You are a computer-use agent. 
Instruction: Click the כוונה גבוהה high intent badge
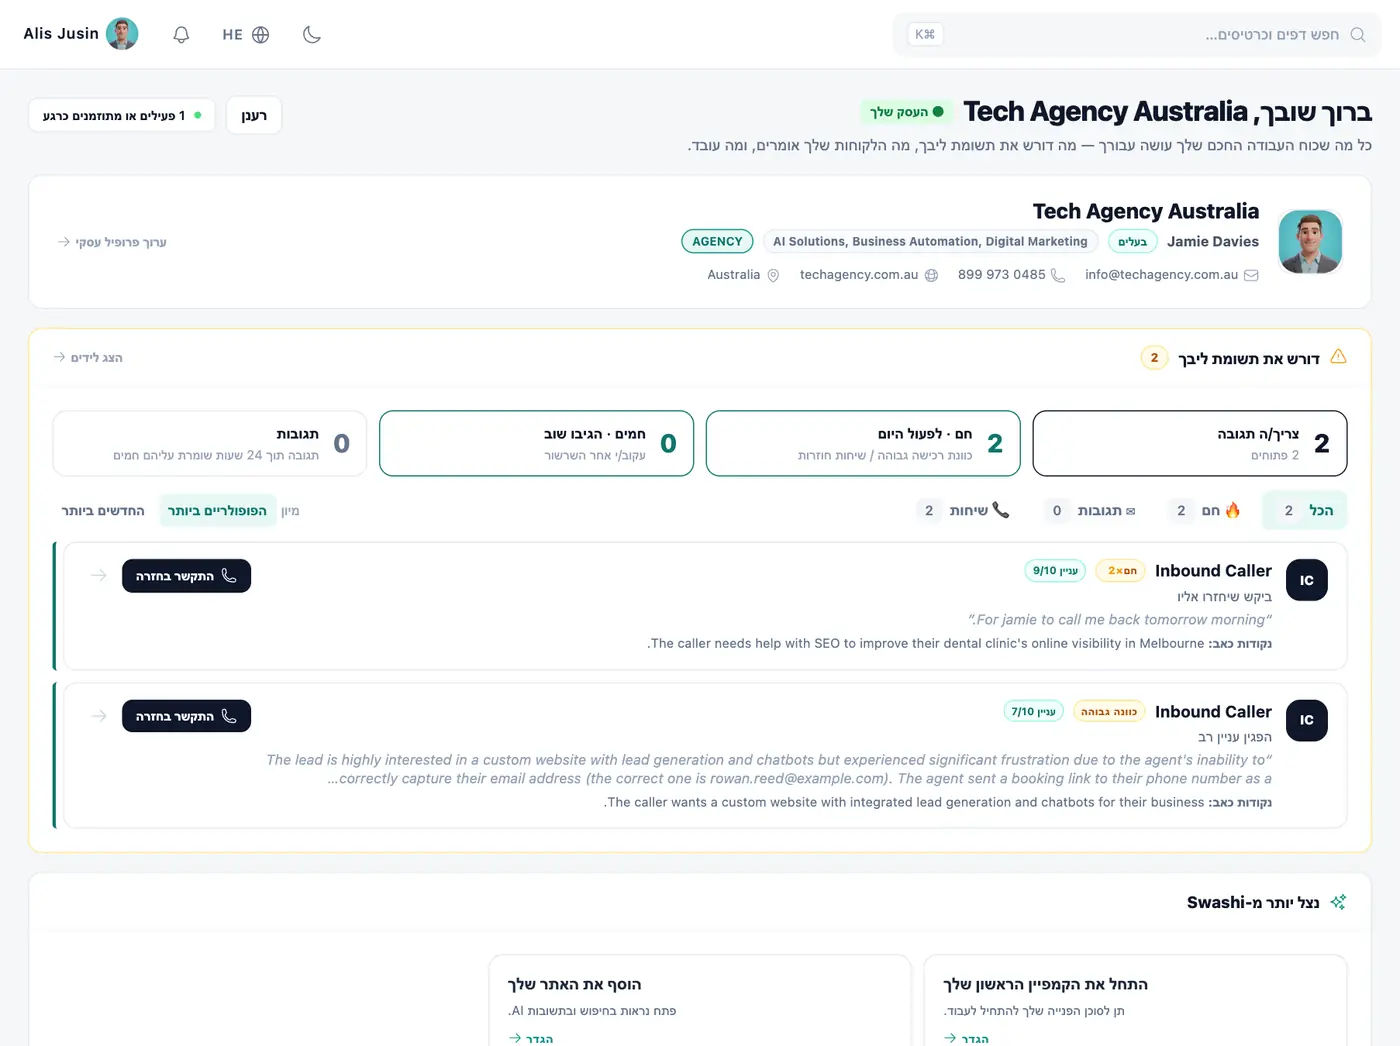[1109, 712]
